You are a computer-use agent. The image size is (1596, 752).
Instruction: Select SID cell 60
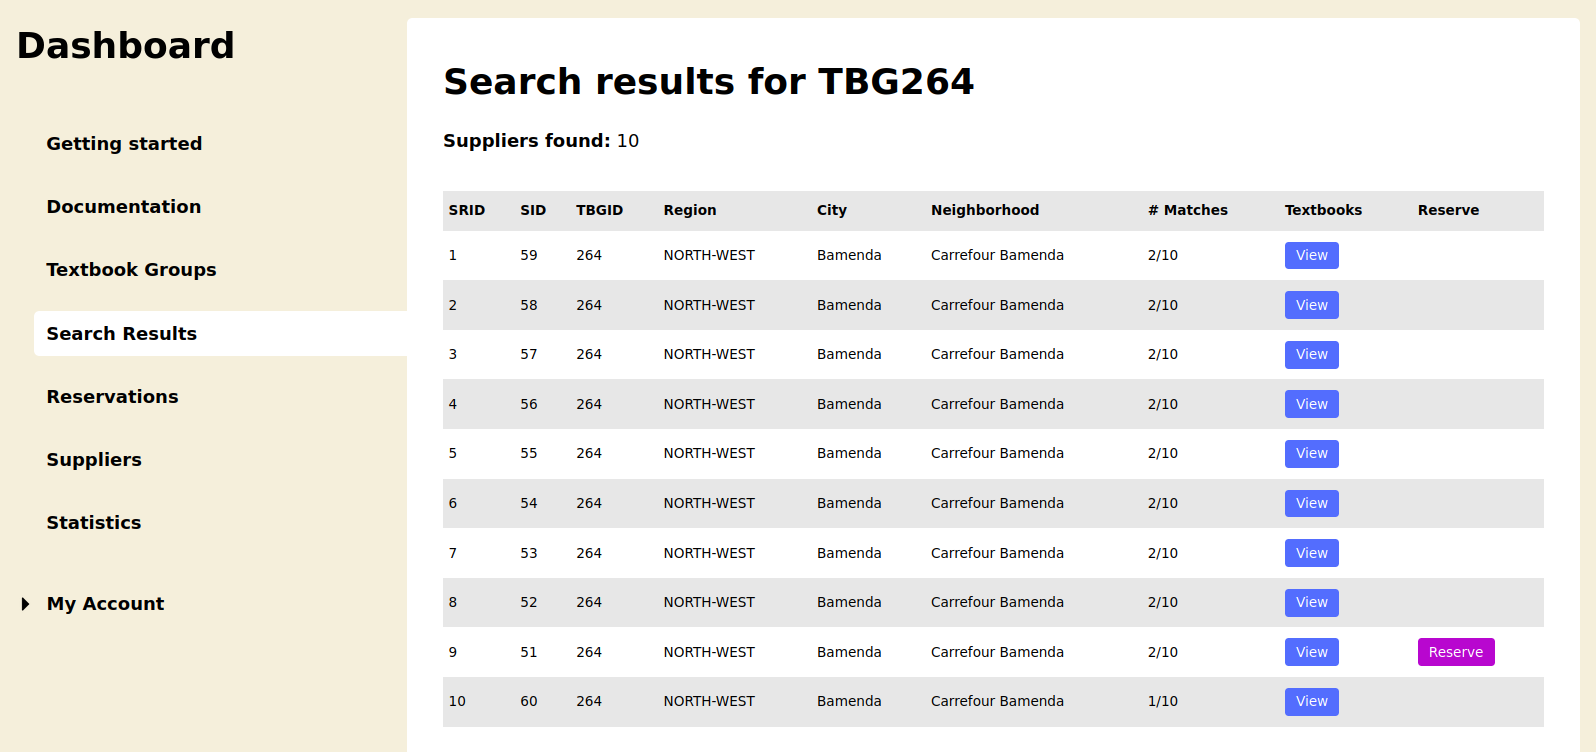528,702
